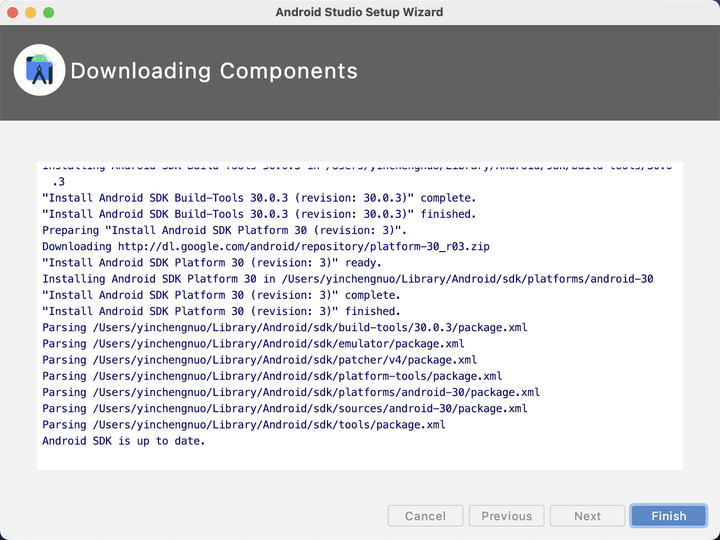Click the Preparing "Install Android SDK Platform 30" line
The width and height of the screenshot is (720, 540).
(x=225, y=230)
